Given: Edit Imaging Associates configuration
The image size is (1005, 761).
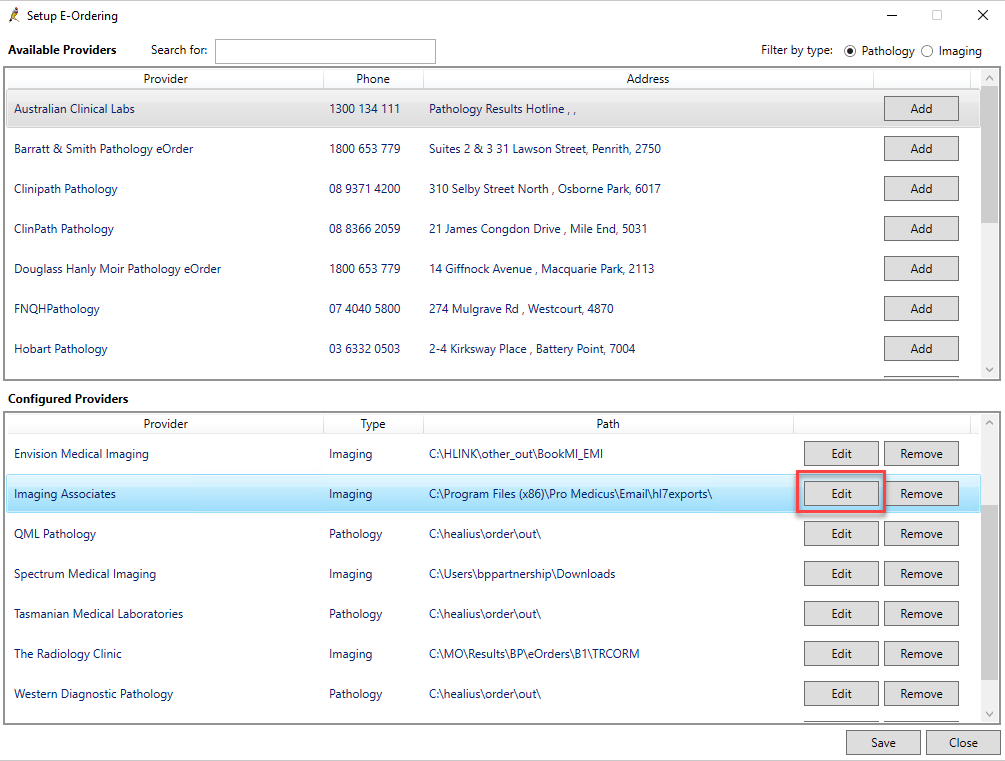Looking at the screenshot, I should tap(841, 494).
